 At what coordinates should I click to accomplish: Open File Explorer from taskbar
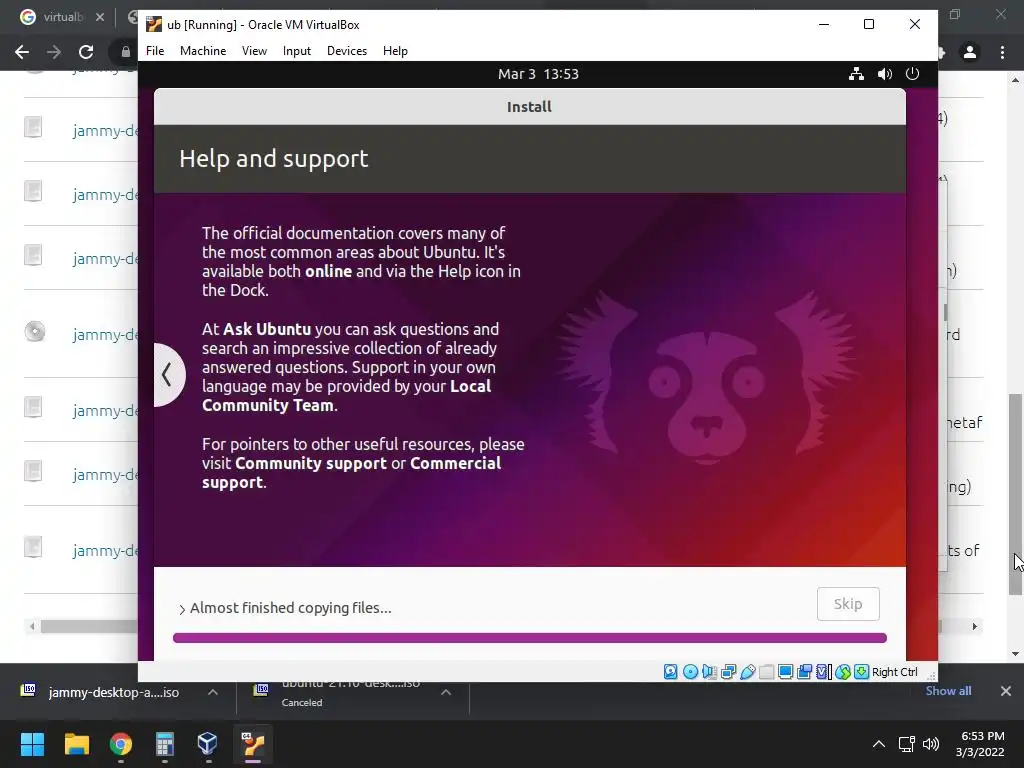click(76, 744)
